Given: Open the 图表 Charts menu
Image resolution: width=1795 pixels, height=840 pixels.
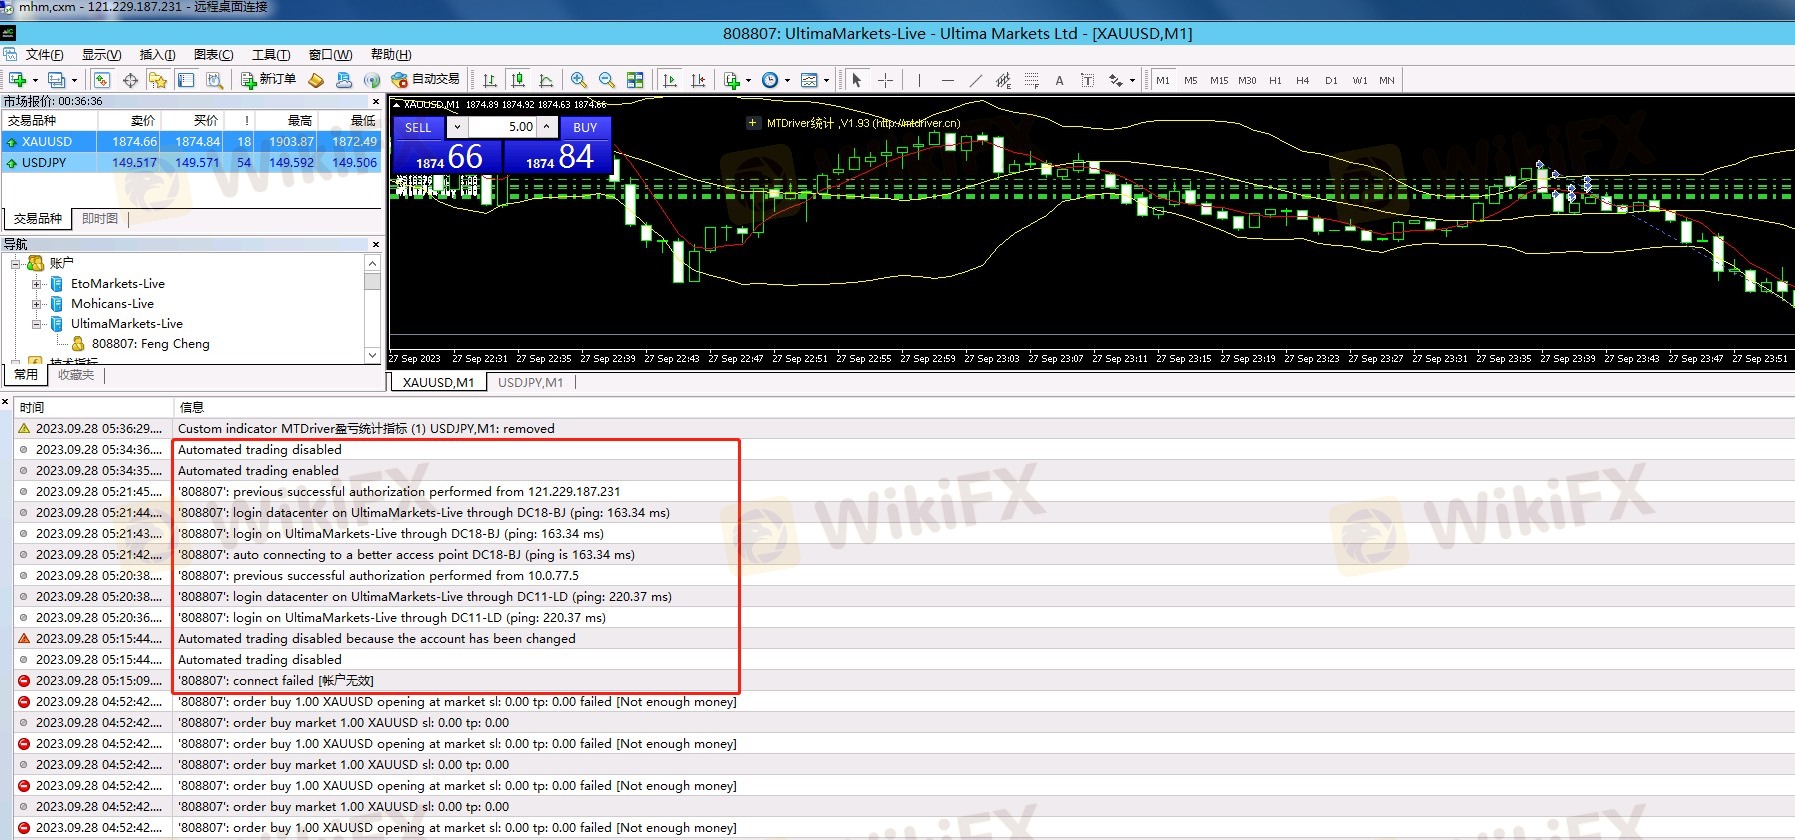Looking at the screenshot, I should pos(213,55).
